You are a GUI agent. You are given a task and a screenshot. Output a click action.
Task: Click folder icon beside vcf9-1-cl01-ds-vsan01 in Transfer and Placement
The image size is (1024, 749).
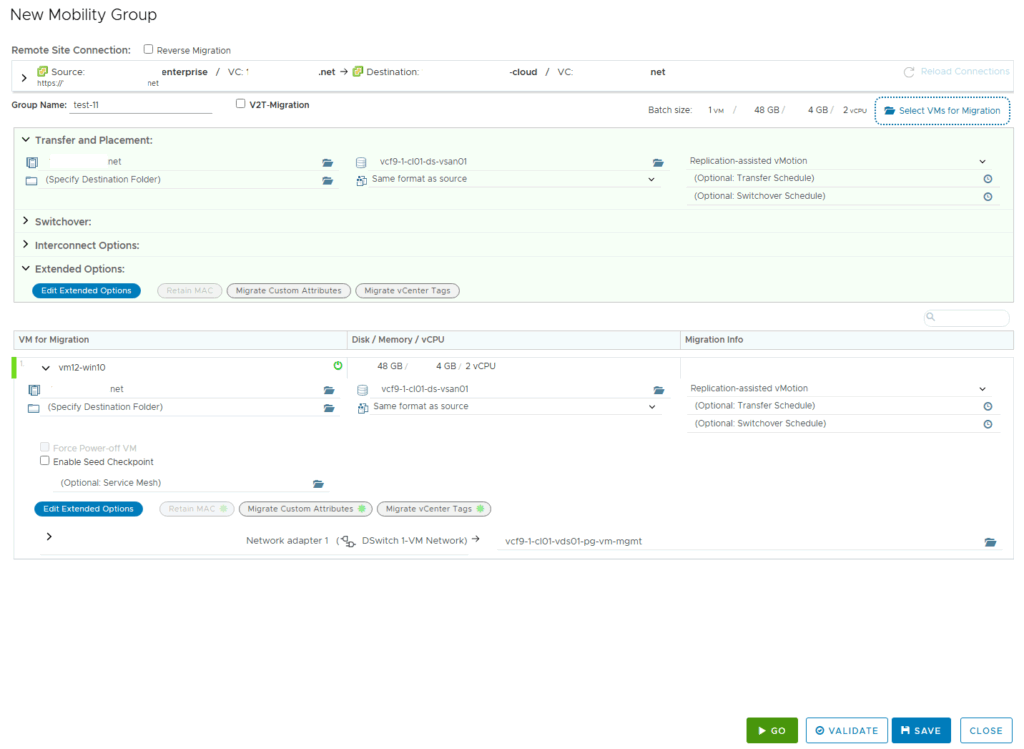tap(658, 162)
